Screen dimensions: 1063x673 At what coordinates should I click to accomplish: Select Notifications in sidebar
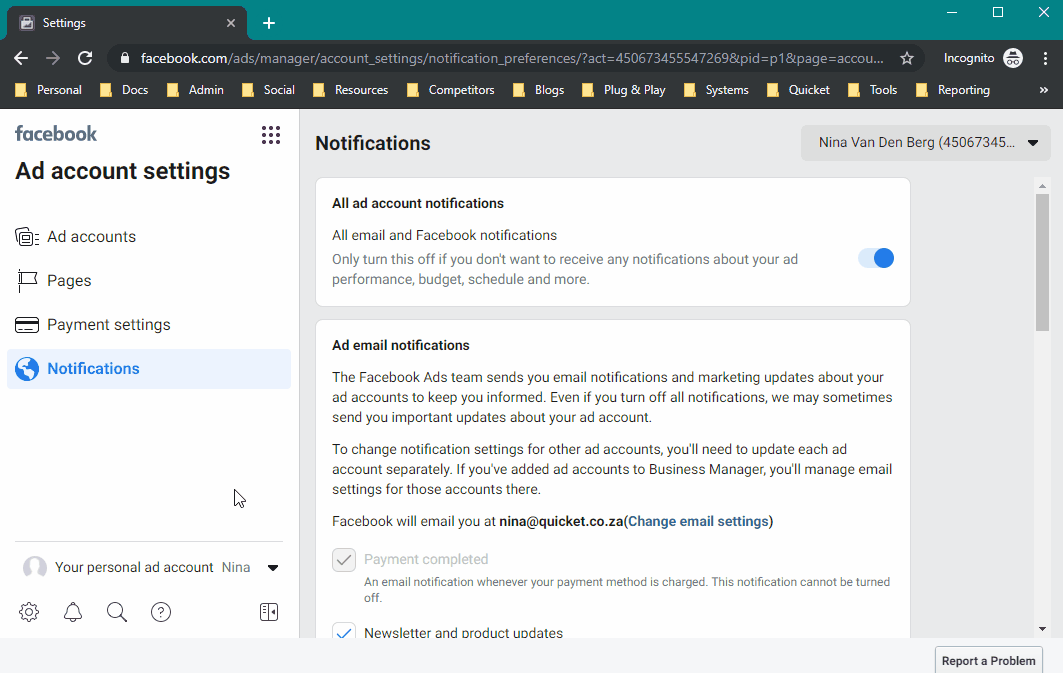tap(148, 369)
